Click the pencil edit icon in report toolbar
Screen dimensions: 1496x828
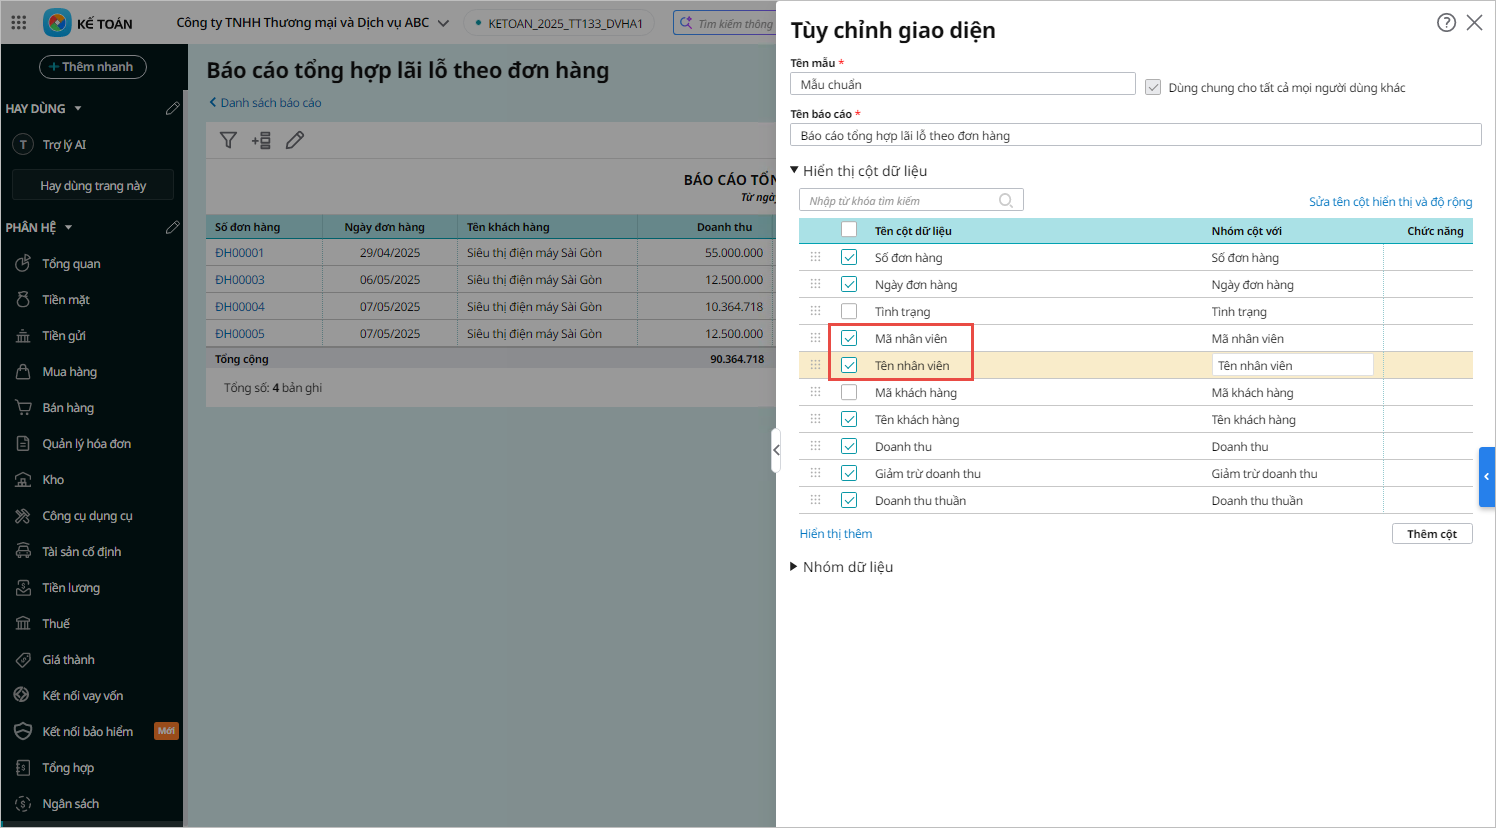(x=294, y=141)
